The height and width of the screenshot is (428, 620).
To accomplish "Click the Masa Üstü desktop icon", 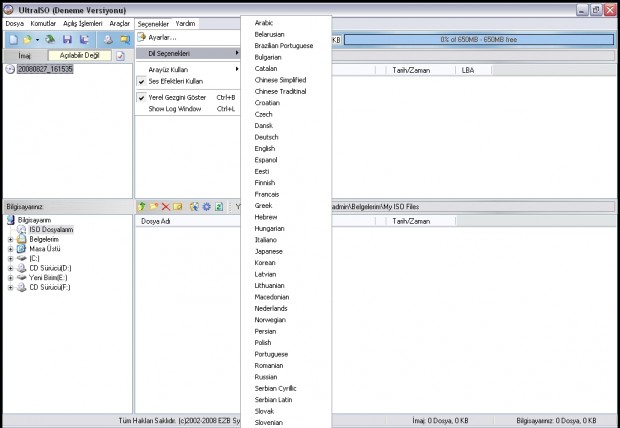I will (21, 249).
